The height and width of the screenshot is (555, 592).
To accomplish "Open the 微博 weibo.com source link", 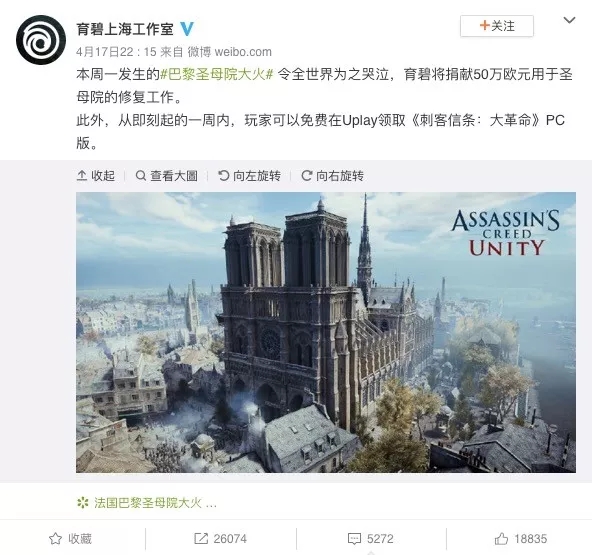I will pyautogui.click(x=230, y=52).
